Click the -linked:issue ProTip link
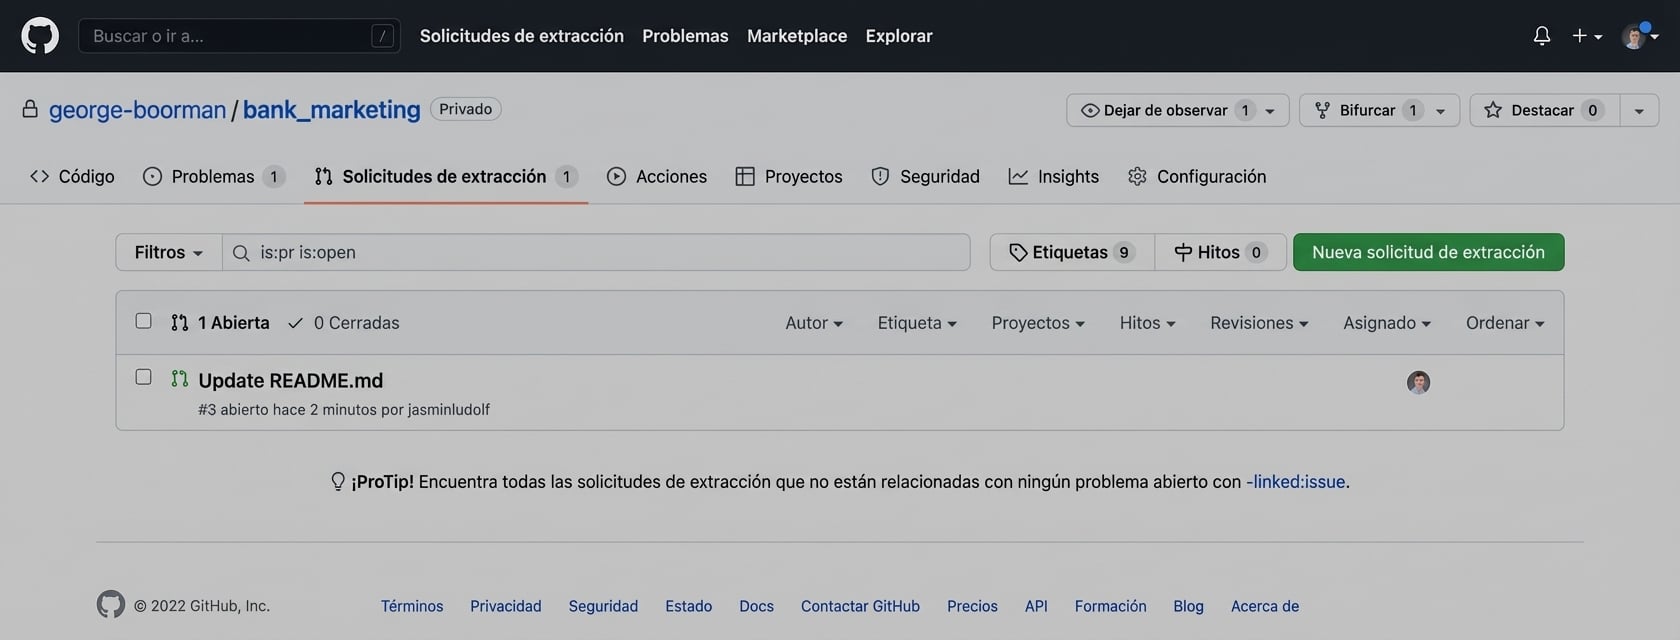The image size is (1680, 640). pos(1296,481)
